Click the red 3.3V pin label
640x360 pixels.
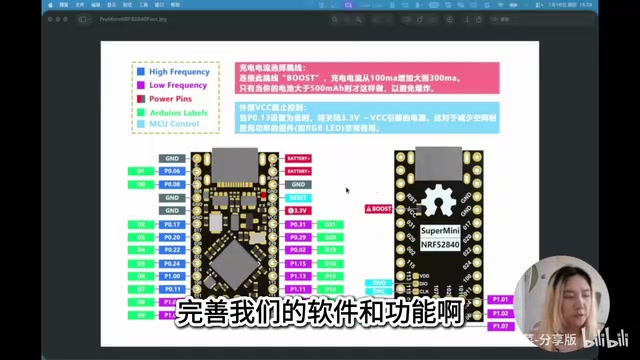pos(298,211)
